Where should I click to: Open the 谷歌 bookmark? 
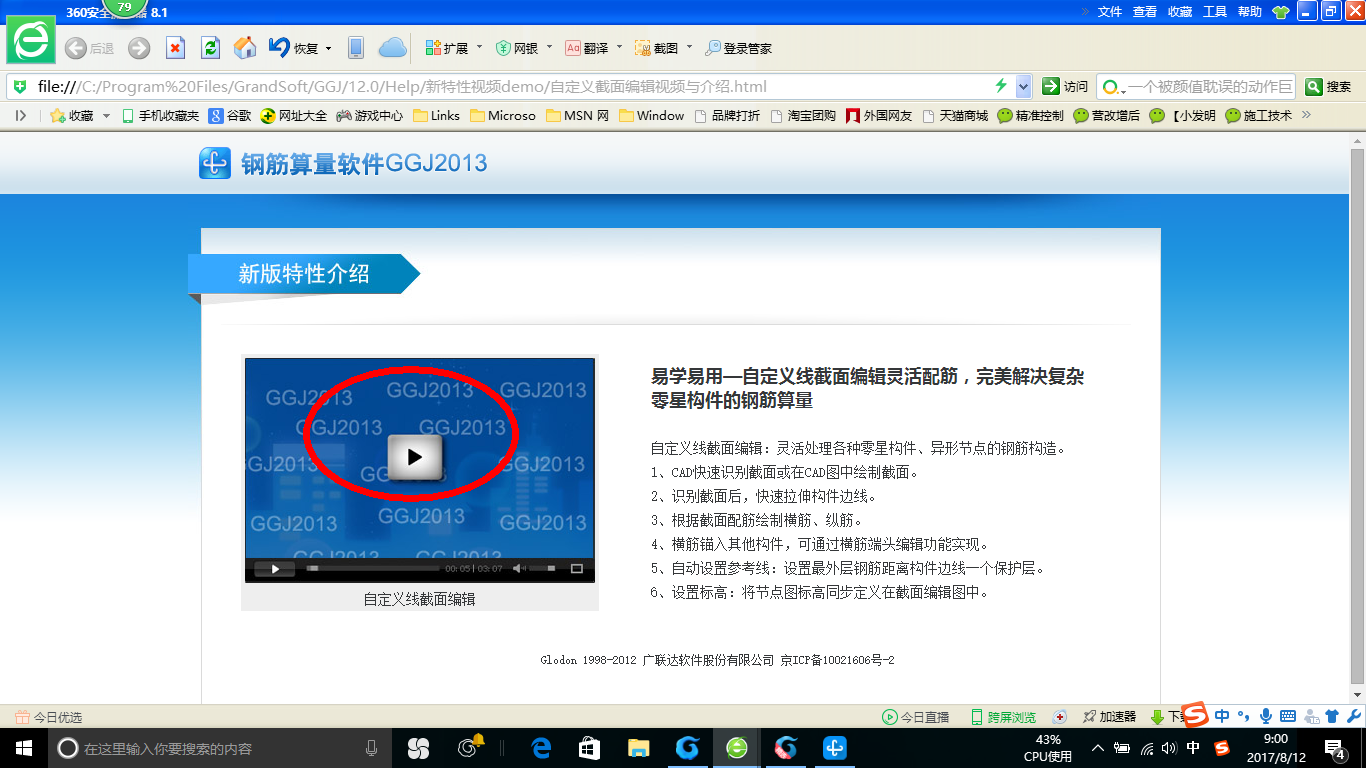tap(230, 115)
